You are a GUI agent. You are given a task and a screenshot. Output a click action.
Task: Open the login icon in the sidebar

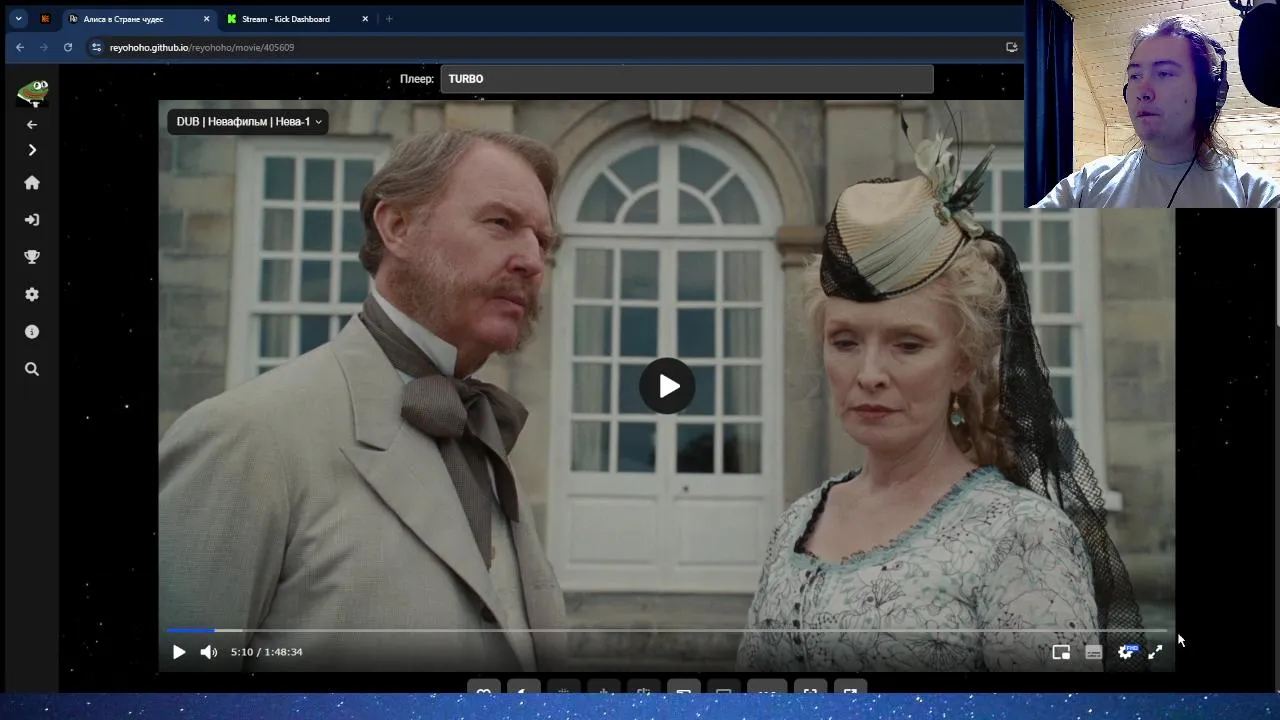32,220
